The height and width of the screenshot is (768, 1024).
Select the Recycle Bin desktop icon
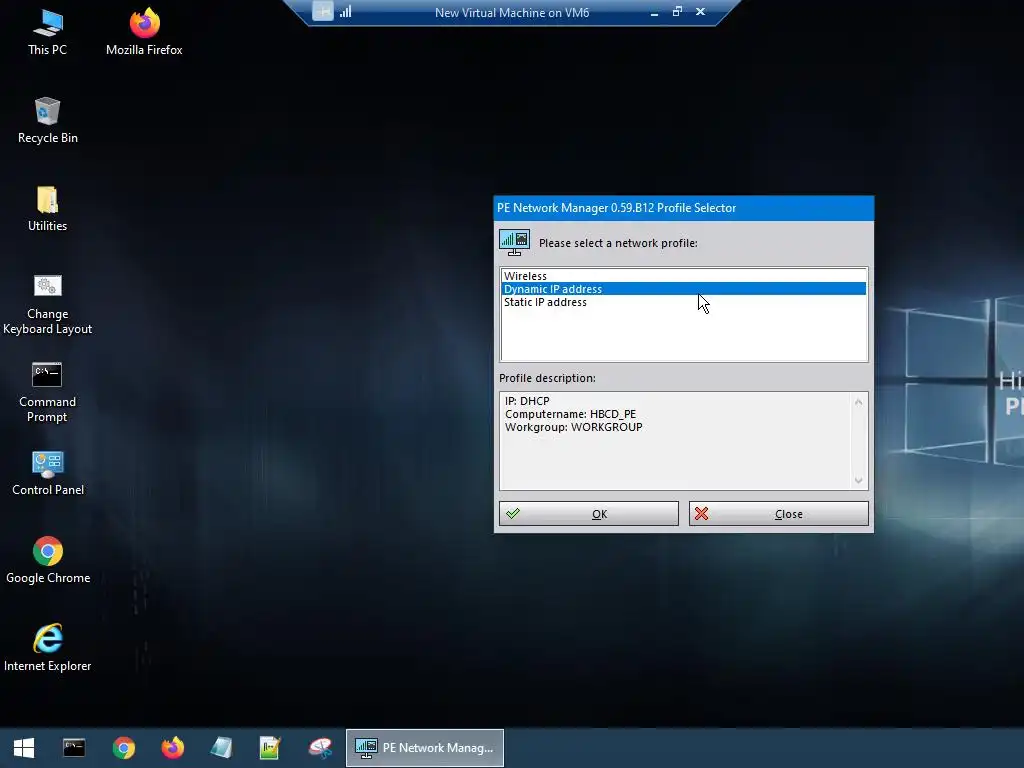(x=47, y=121)
